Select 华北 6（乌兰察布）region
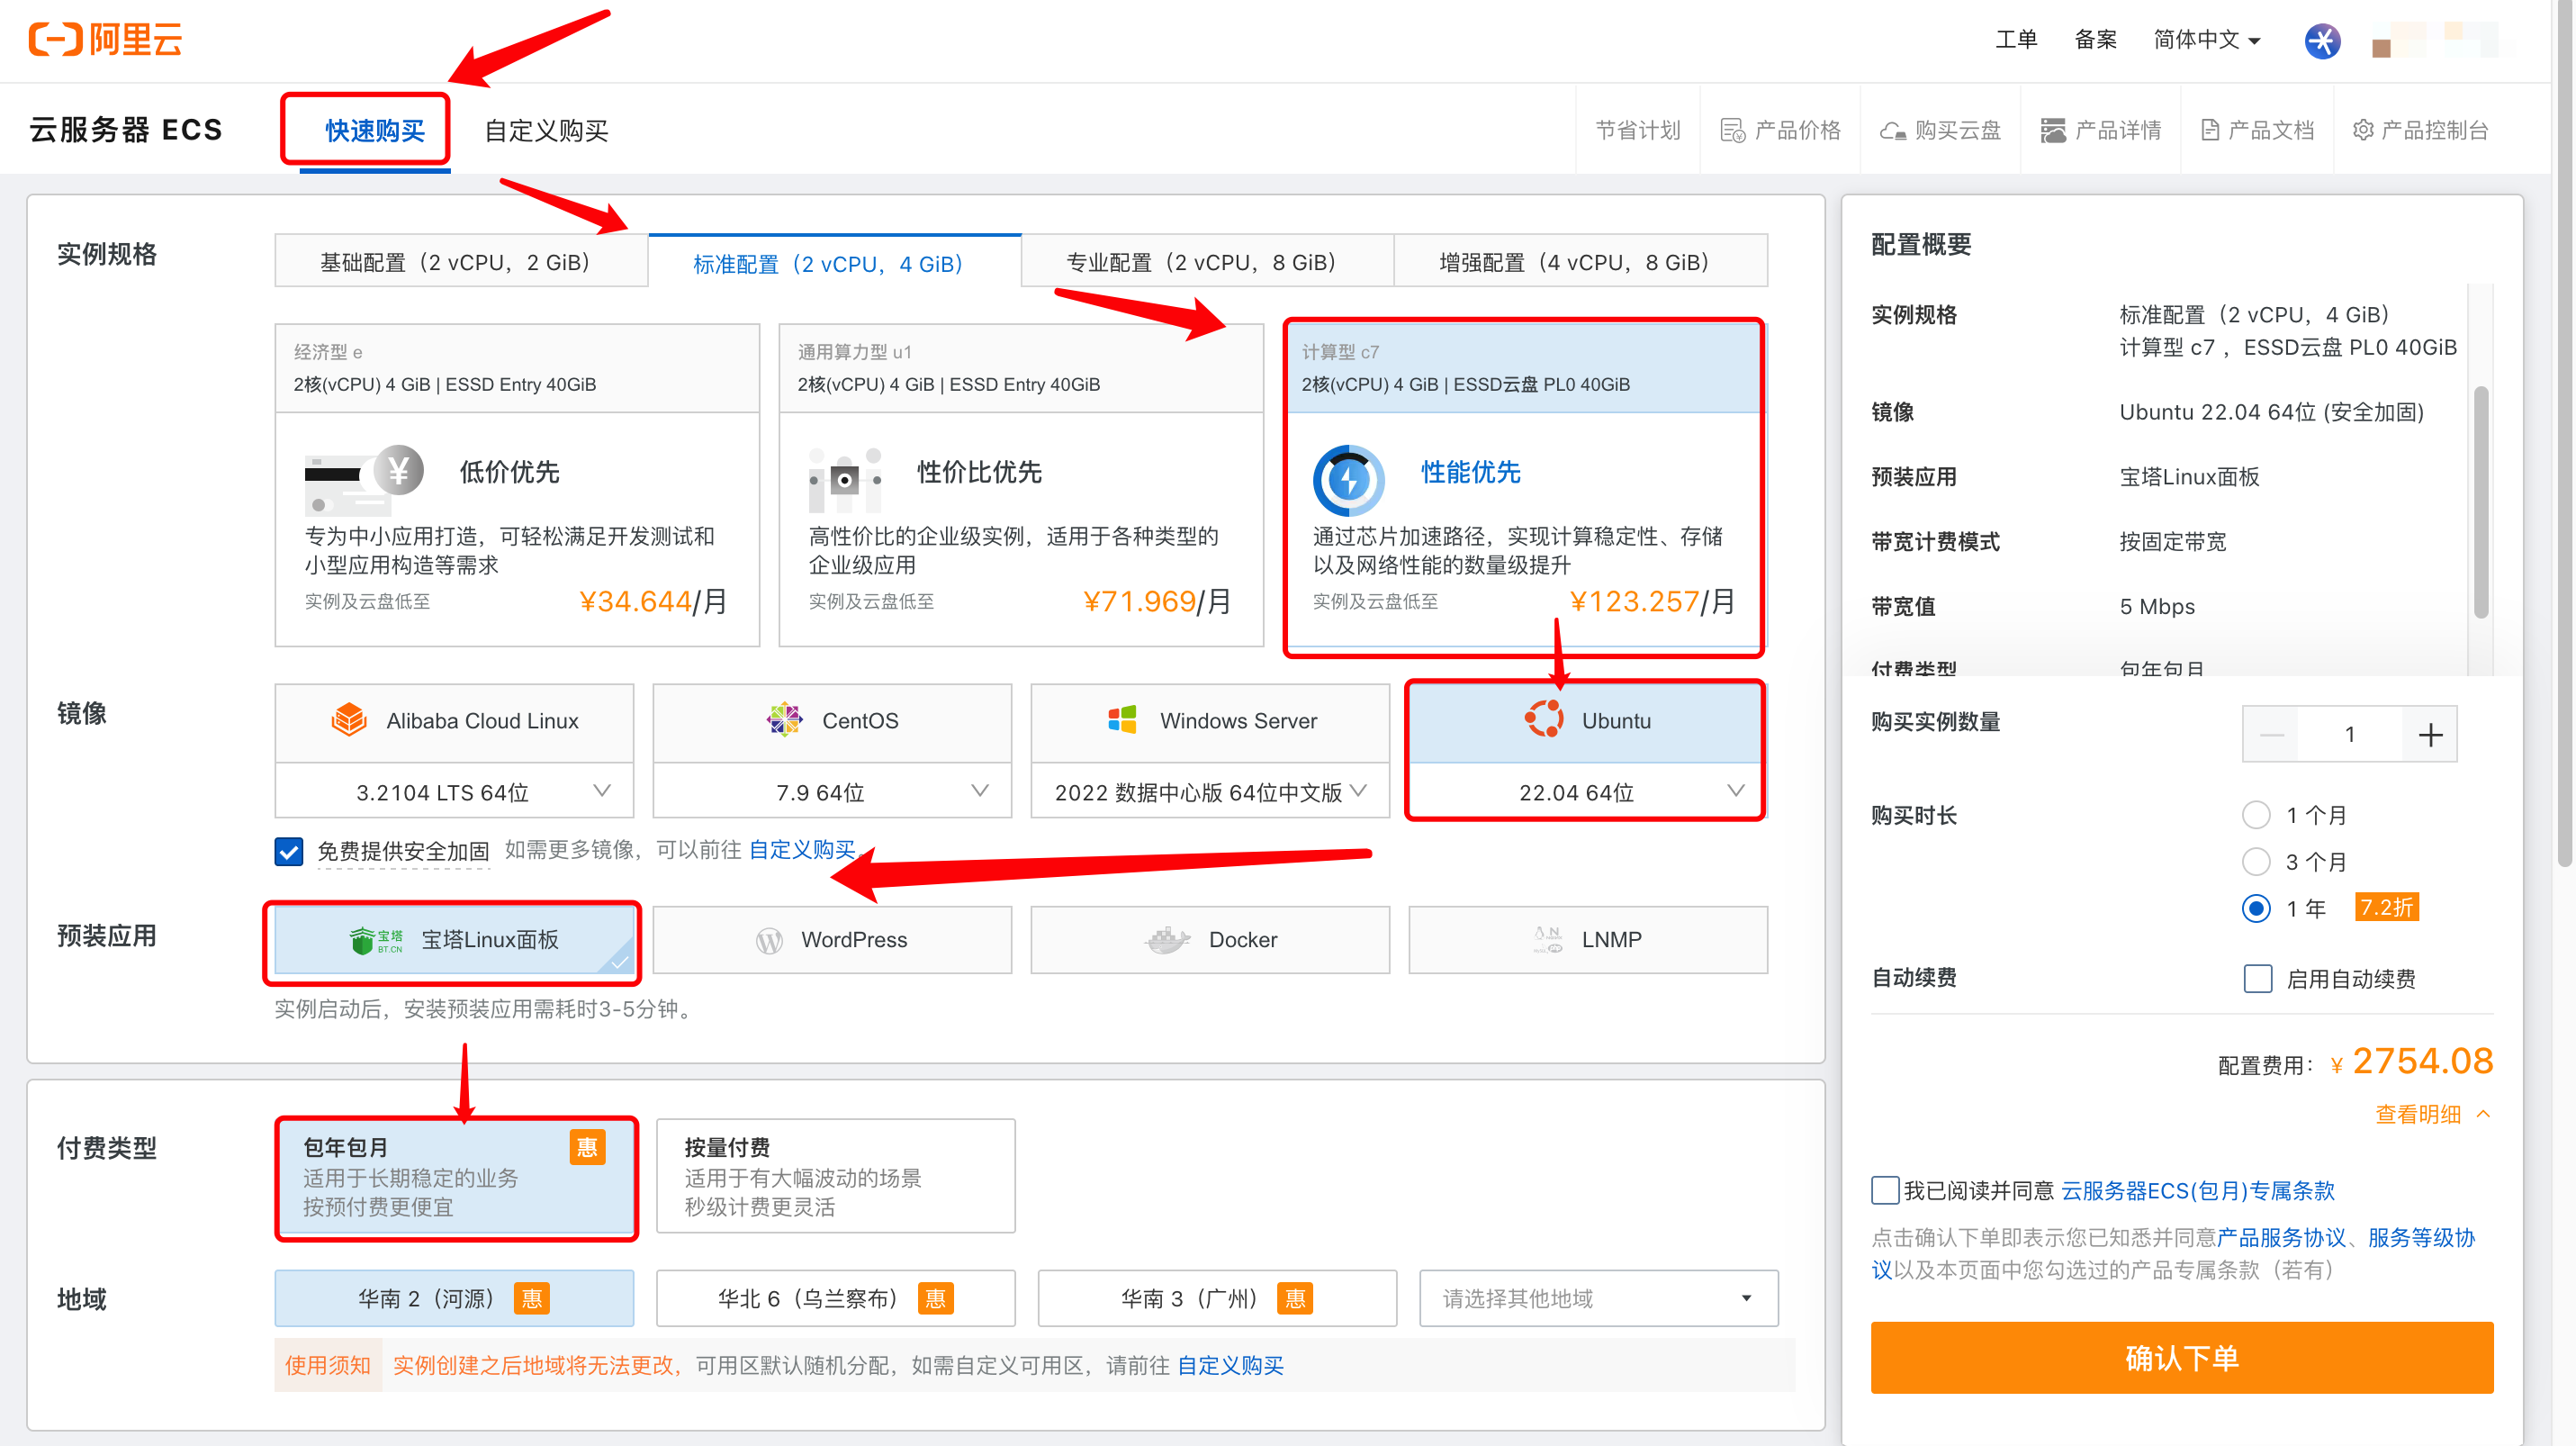The width and height of the screenshot is (2576, 1446). click(x=835, y=1299)
